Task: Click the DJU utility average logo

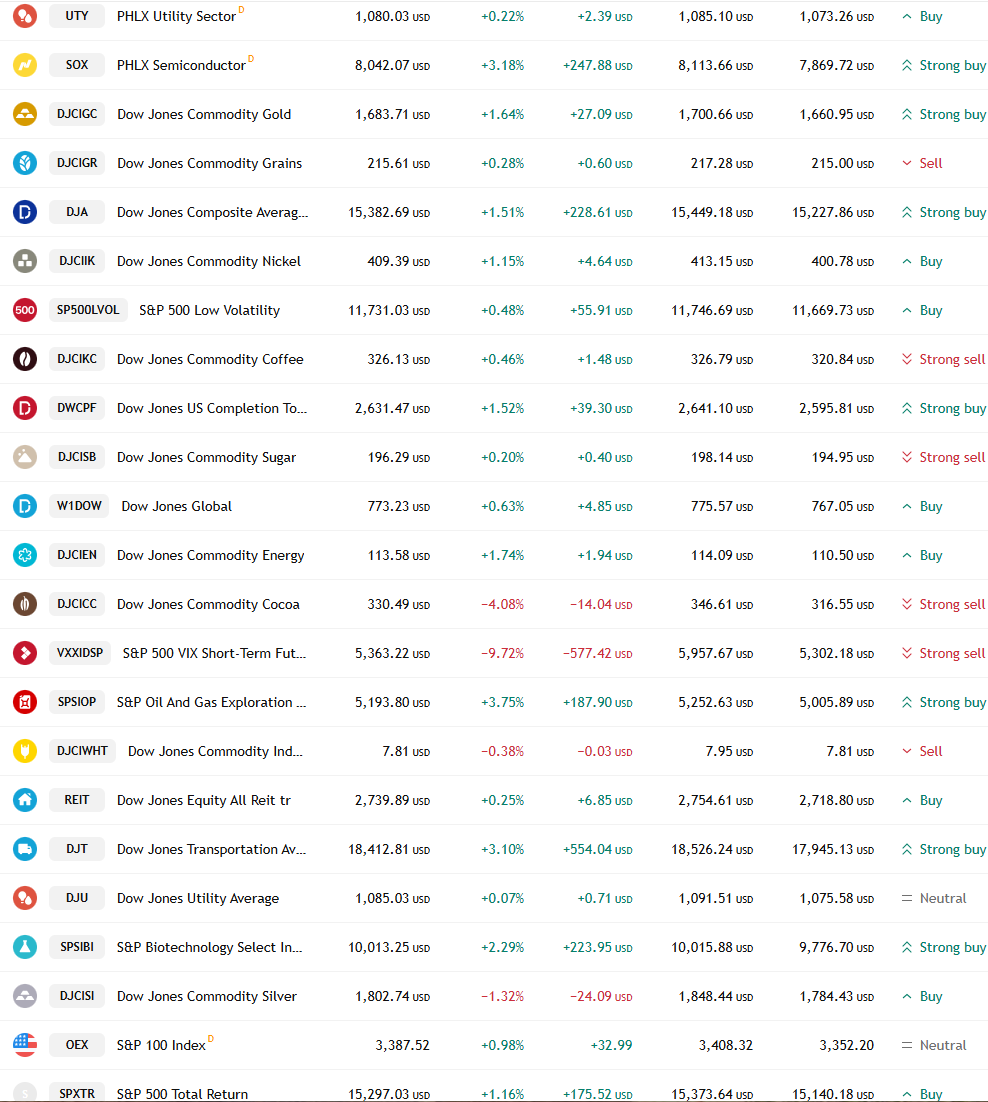Action: tap(25, 898)
